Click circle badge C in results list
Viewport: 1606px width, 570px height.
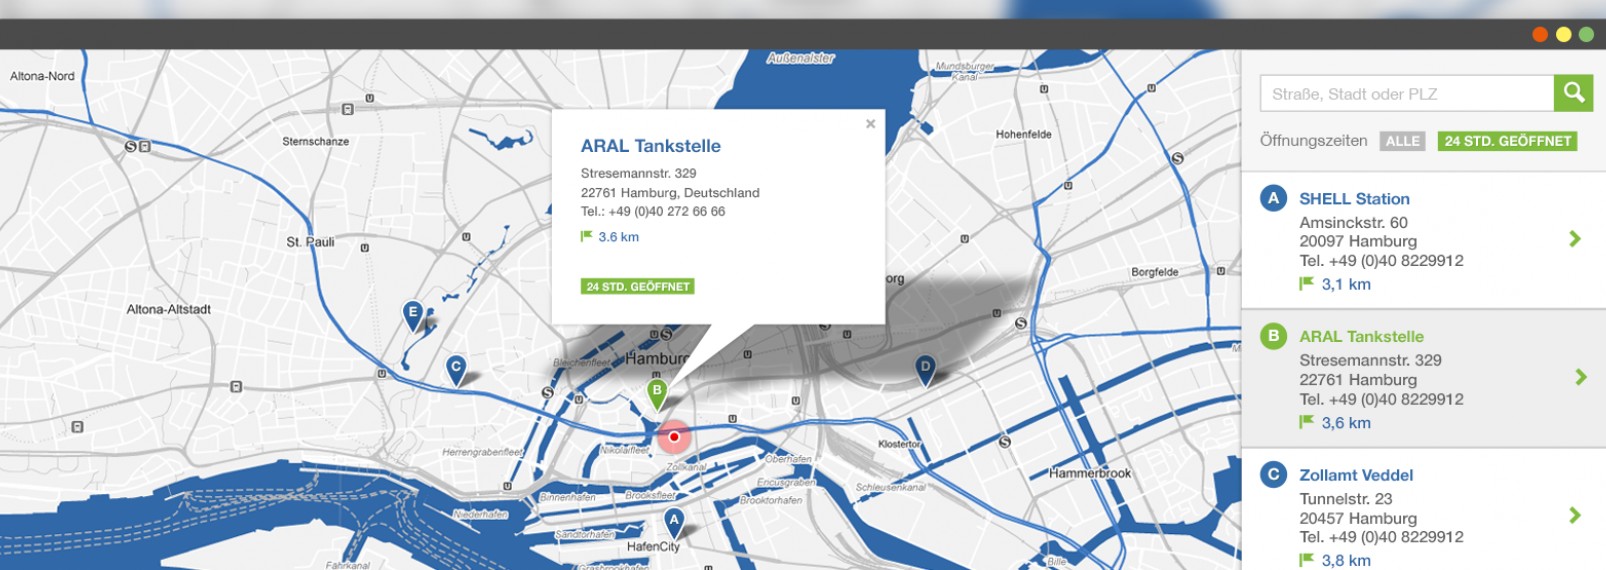[x=1273, y=474]
